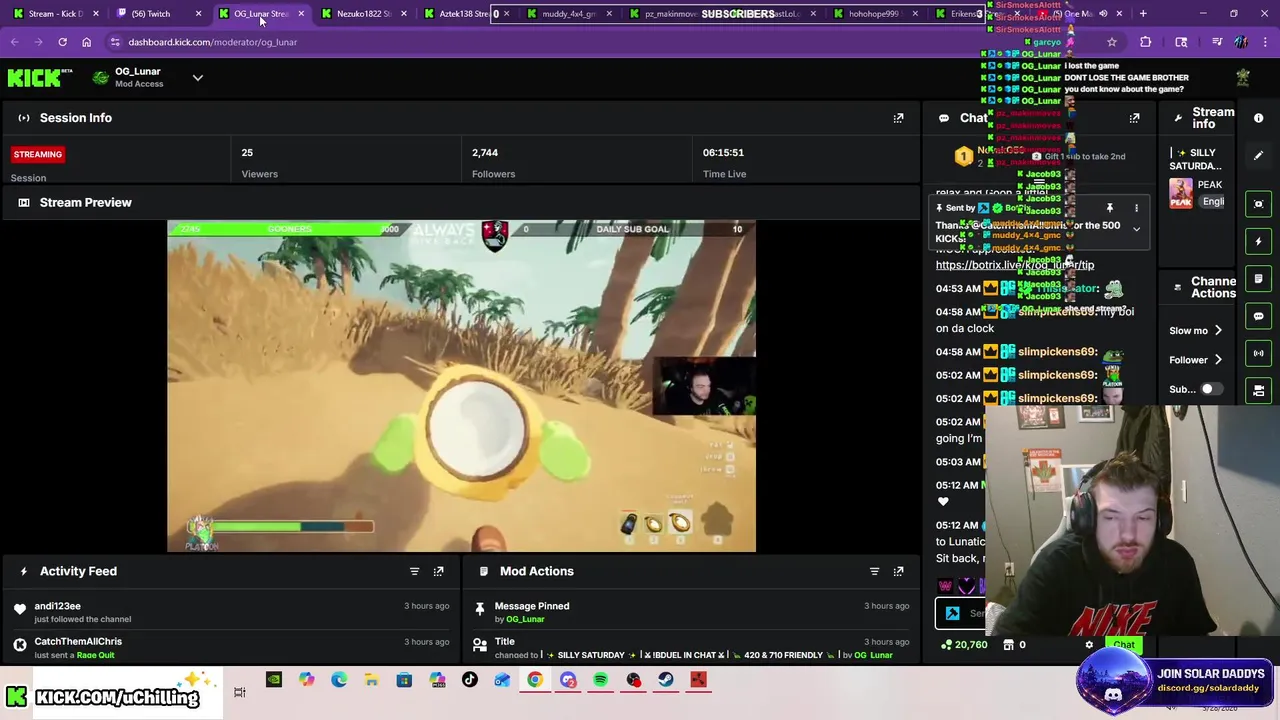Toggle Activity Feed lightning sidebar icon
Image resolution: width=1280 pixels, height=720 pixels.
pos(1258,241)
